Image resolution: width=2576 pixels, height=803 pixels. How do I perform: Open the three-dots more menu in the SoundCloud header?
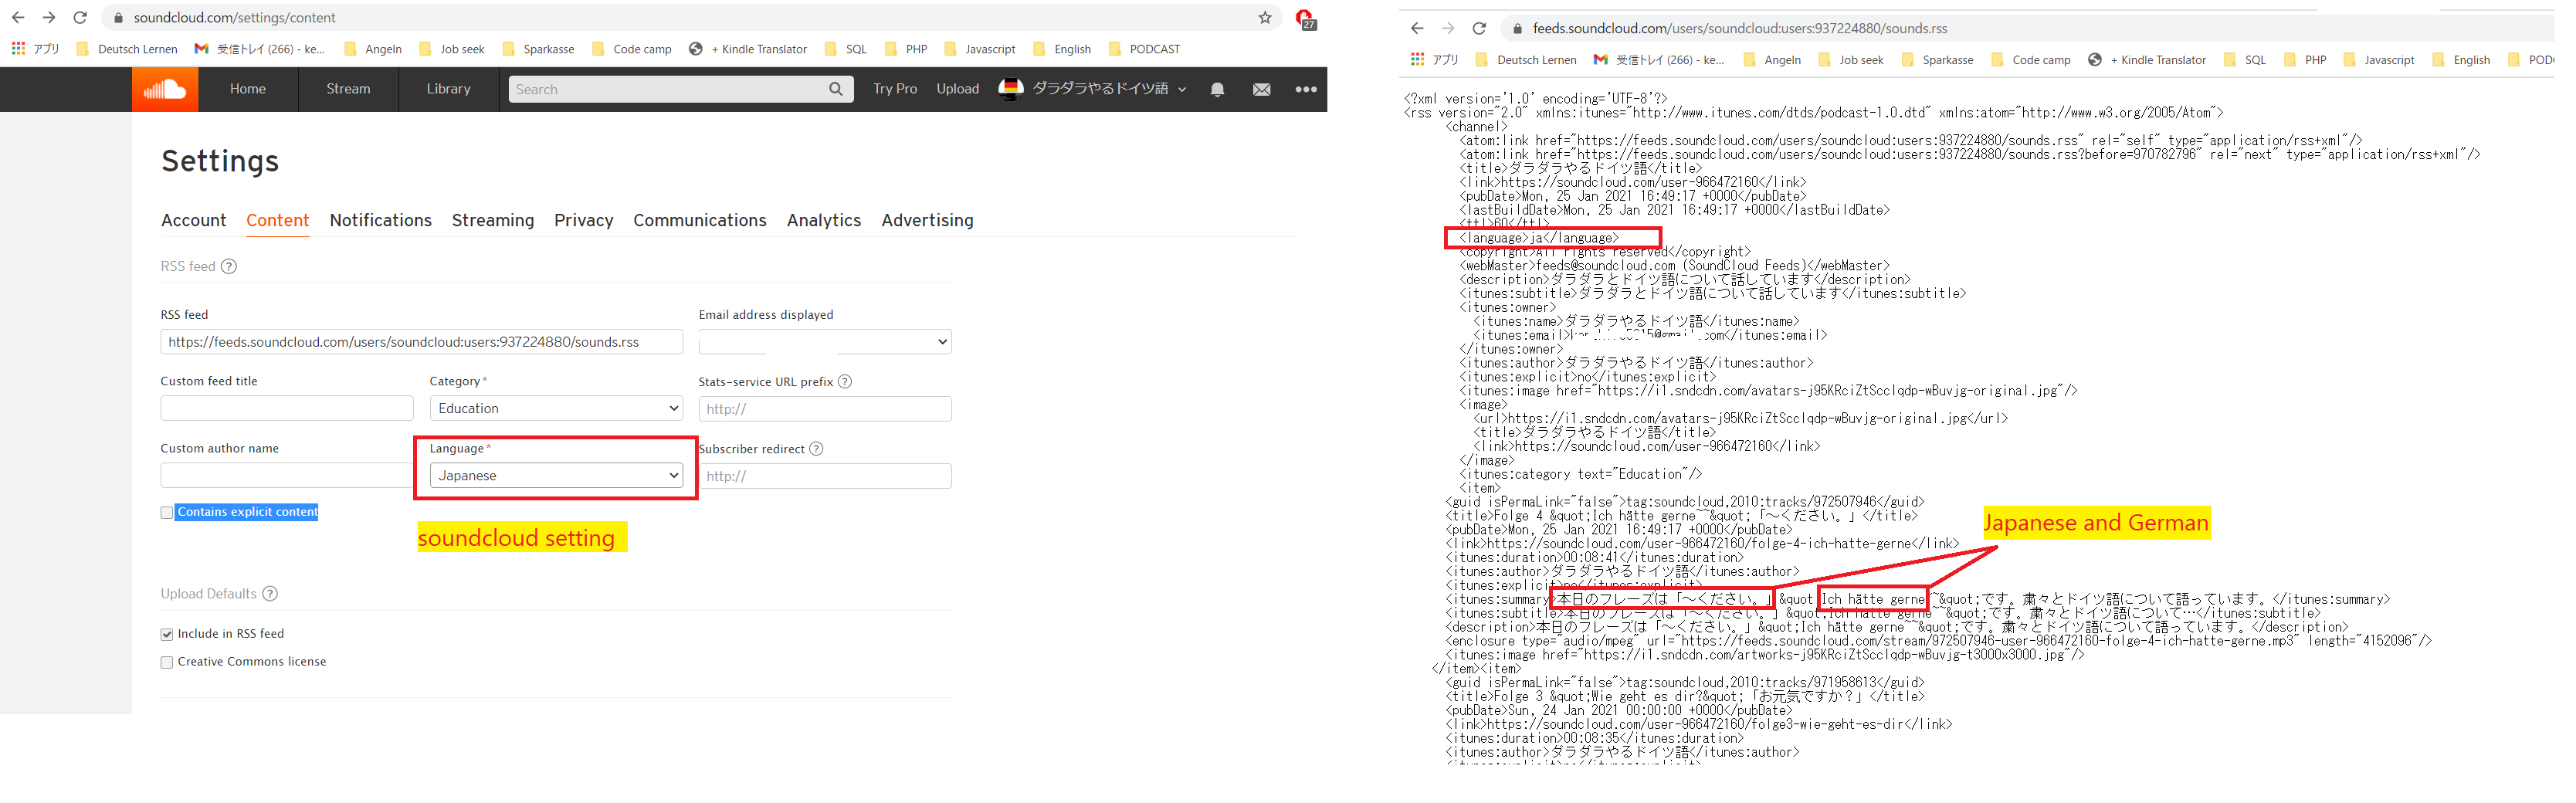click(x=1306, y=89)
